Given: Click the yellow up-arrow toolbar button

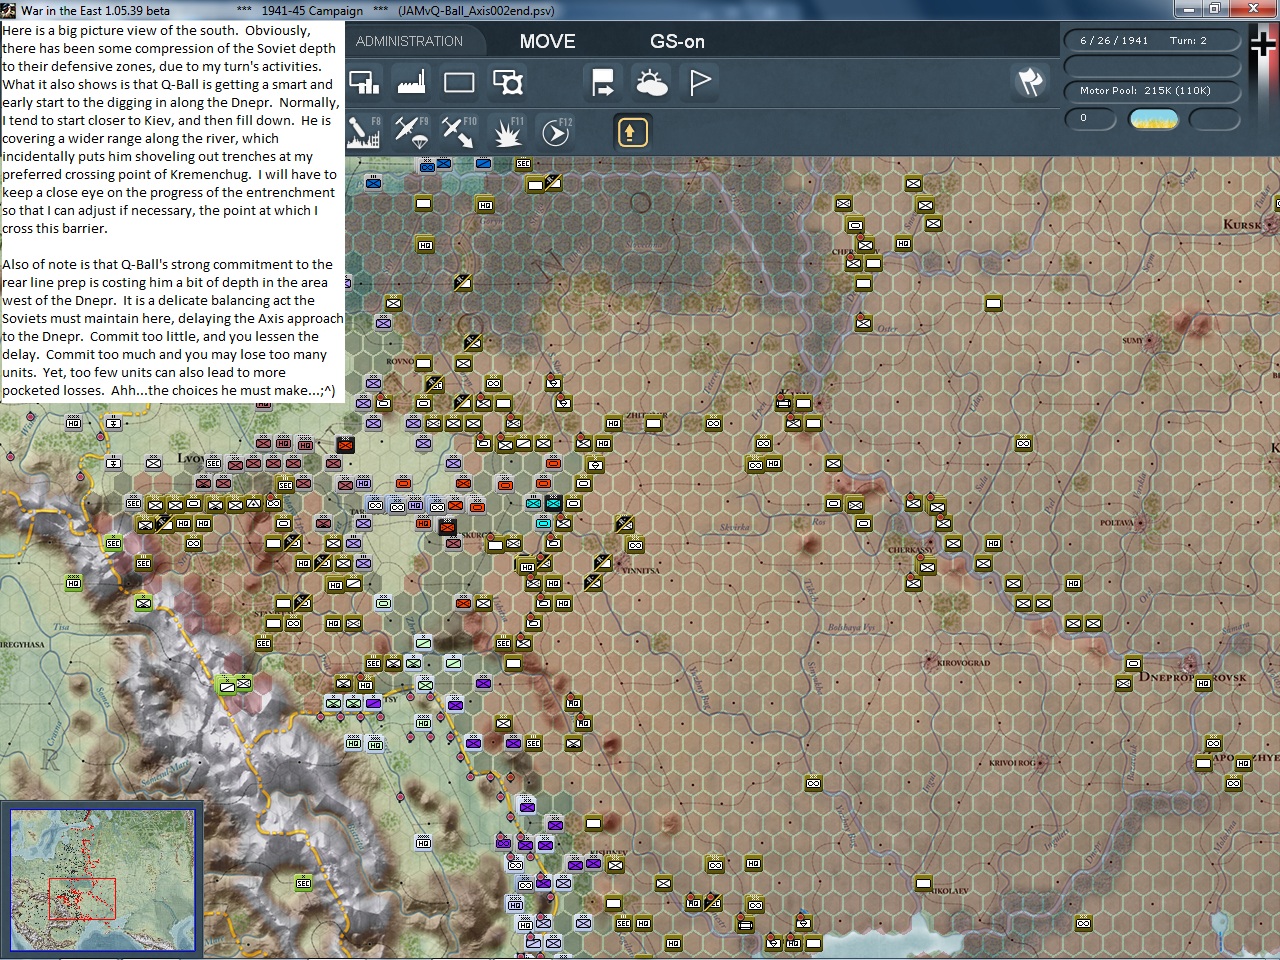Looking at the screenshot, I should point(632,132).
